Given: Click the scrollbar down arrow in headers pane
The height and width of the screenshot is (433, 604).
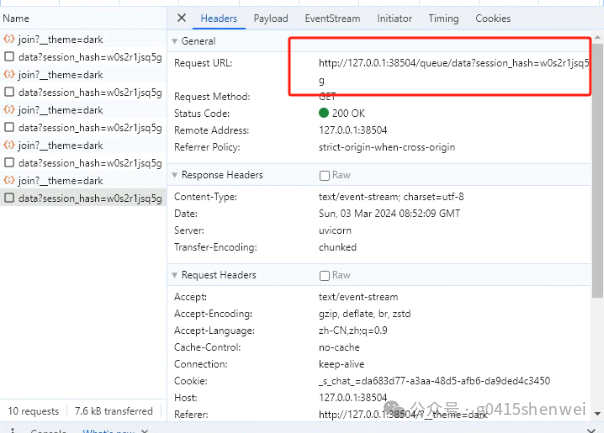Looking at the screenshot, I should (597, 414).
